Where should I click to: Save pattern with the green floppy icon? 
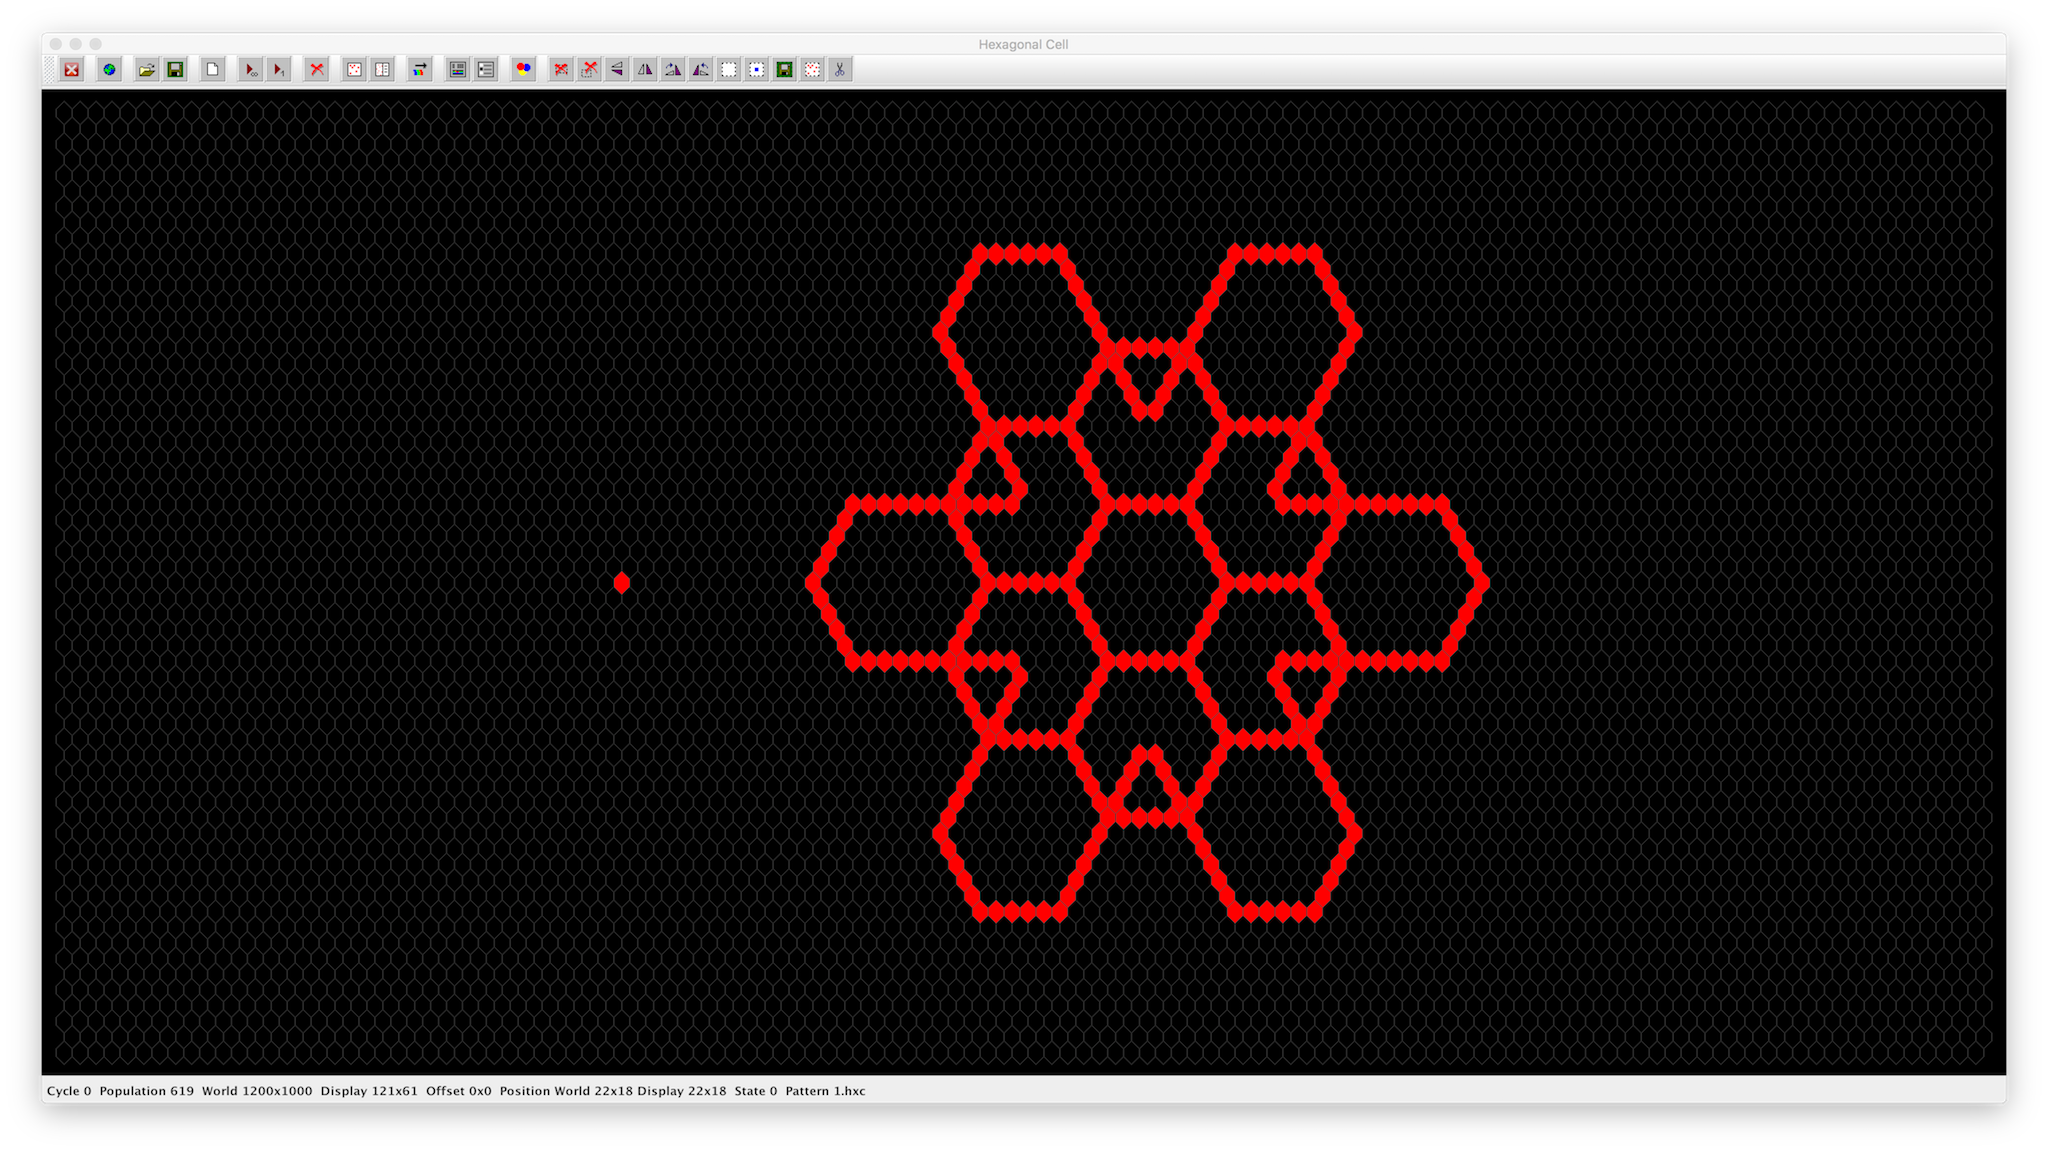(x=175, y=70)
